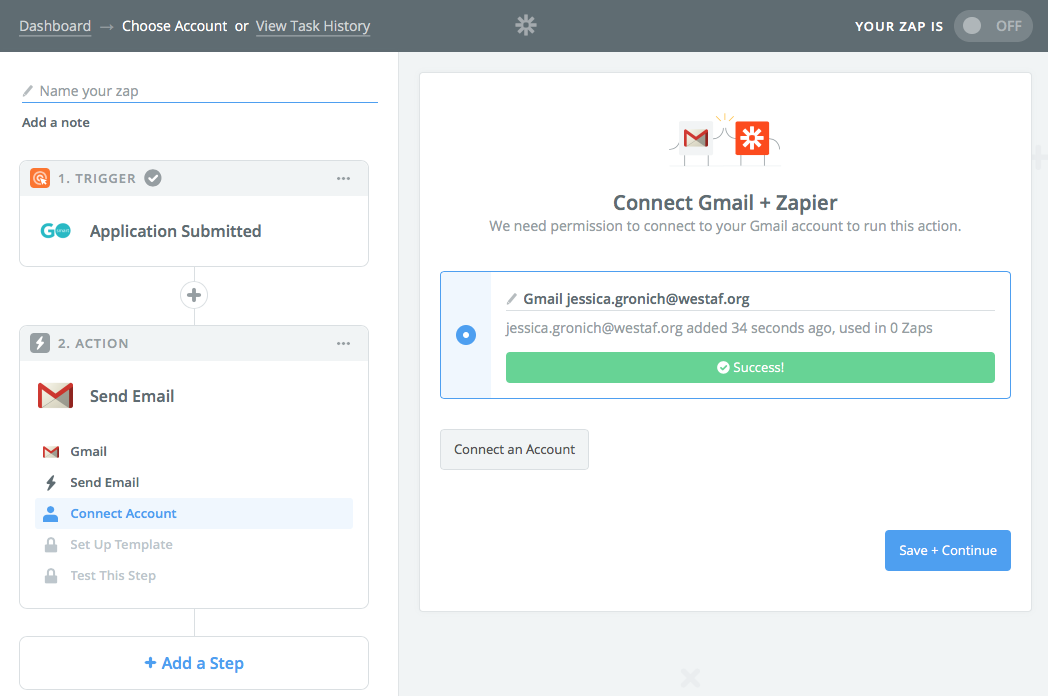This screenshot has width=1048, height=696.
Task: Click the Zapier asterisk logo in header
Action: 526,25
